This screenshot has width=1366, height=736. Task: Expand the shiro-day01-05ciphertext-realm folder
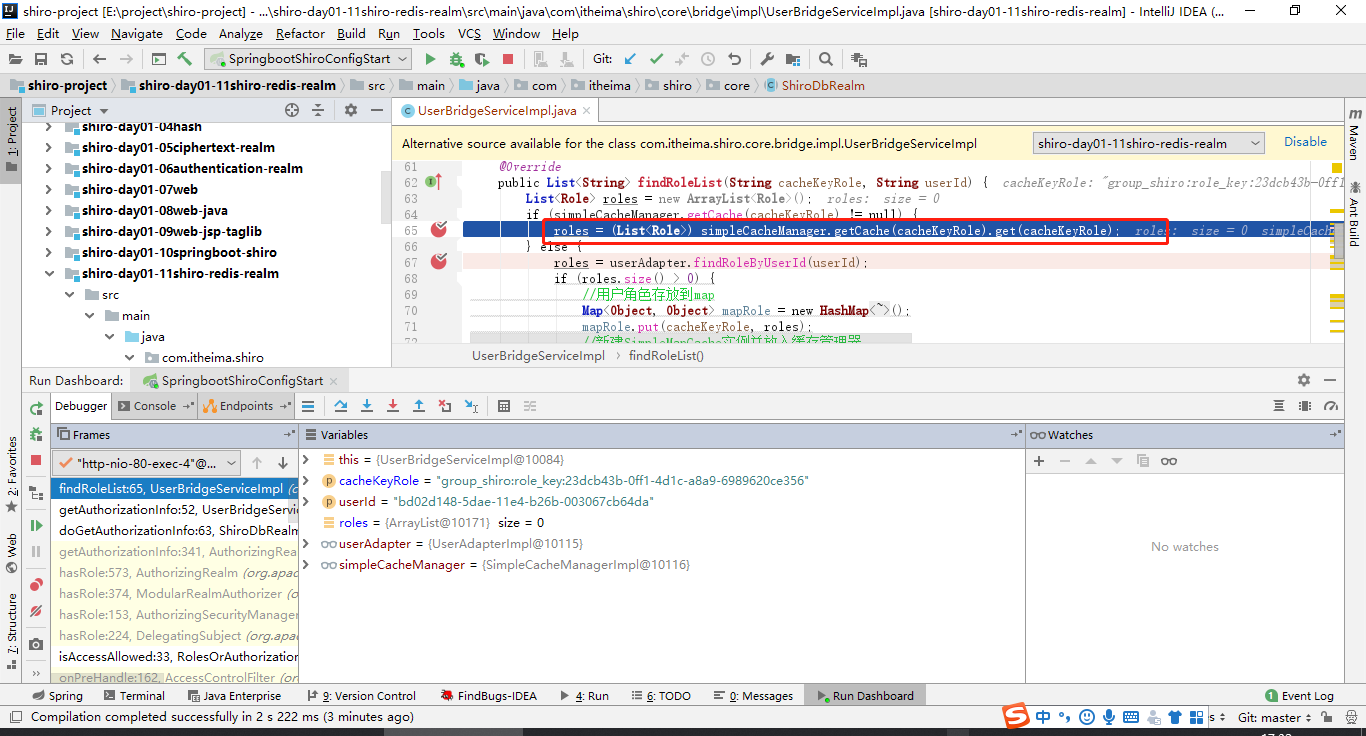tap(48, 147)
